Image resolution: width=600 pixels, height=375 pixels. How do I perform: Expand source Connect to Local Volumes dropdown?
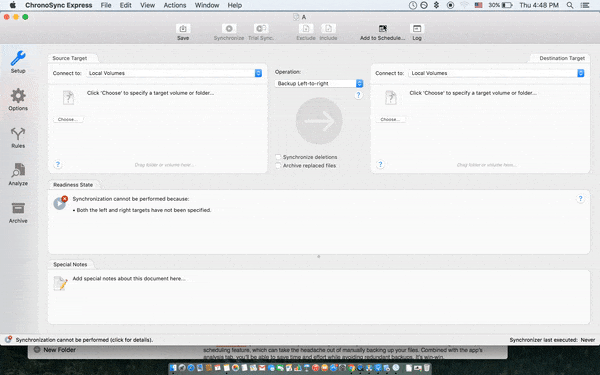click(174, 73)
